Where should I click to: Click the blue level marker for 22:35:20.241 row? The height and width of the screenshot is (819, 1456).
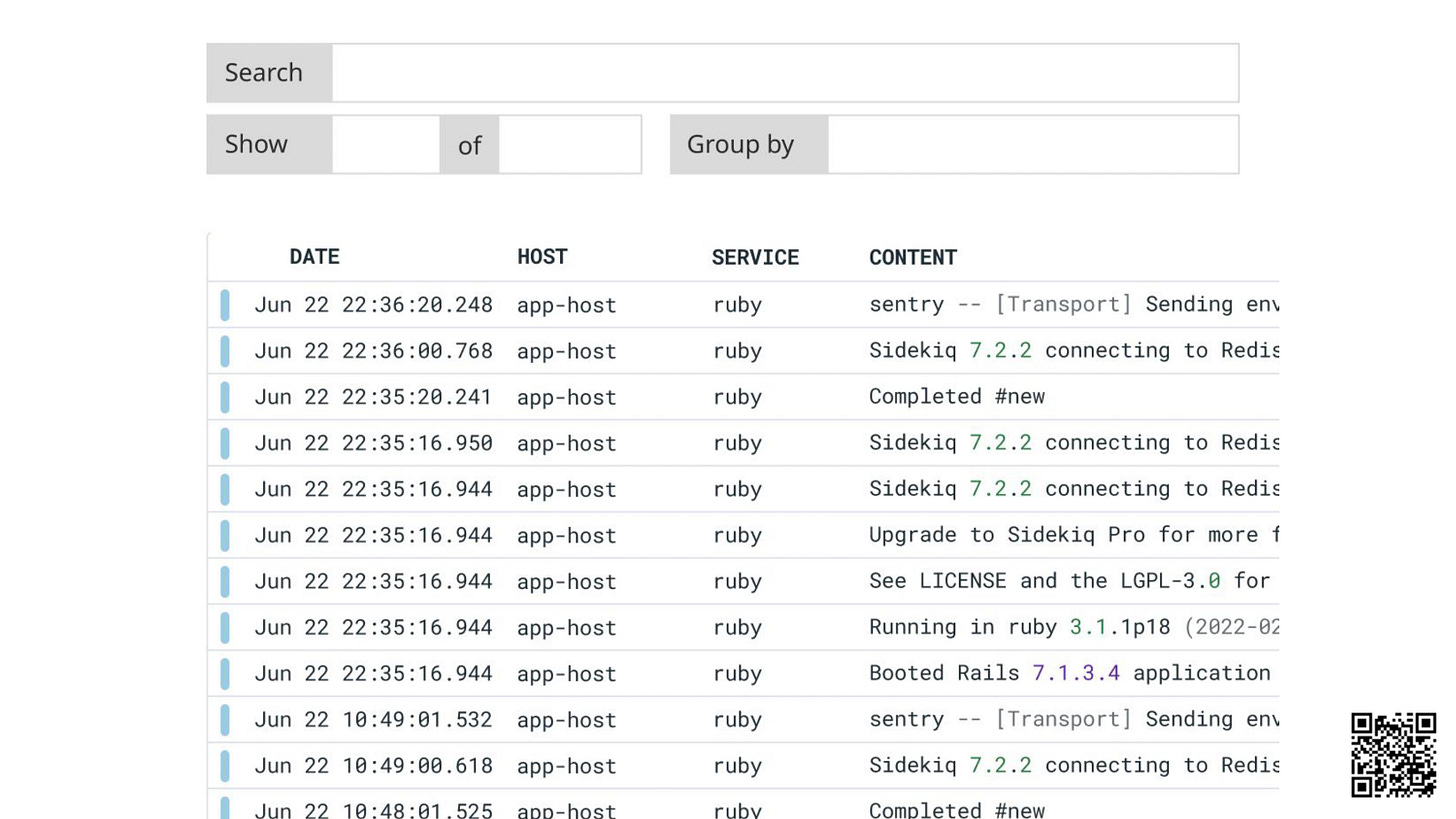tap(225, 397)
